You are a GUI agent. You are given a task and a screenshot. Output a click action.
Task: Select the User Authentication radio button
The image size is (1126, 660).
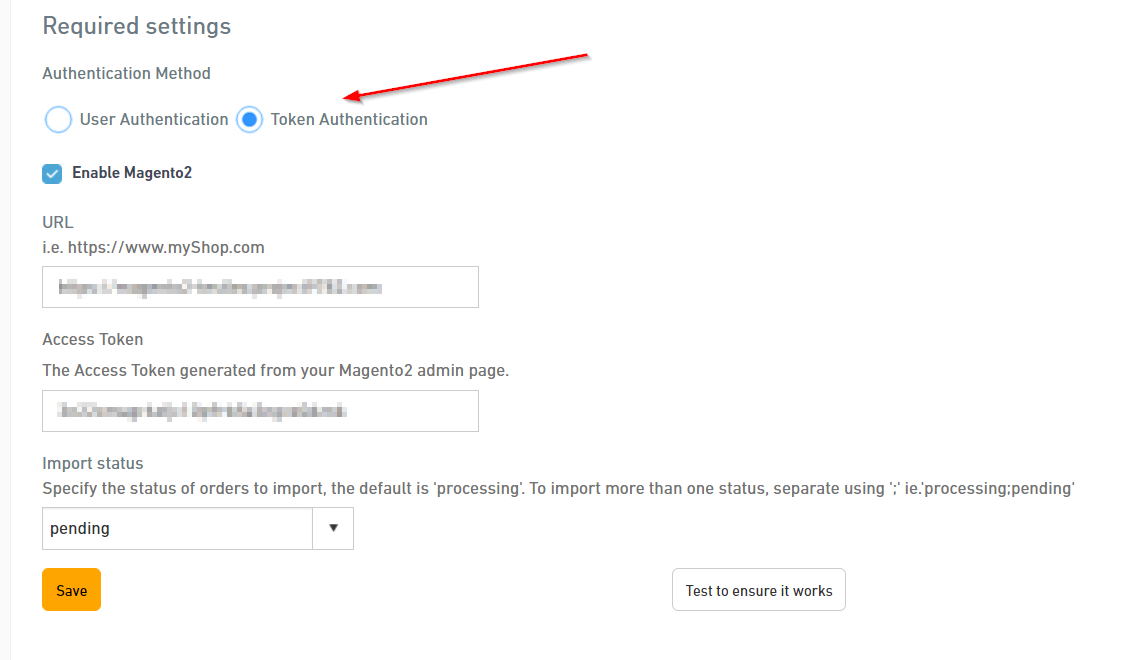58,119
